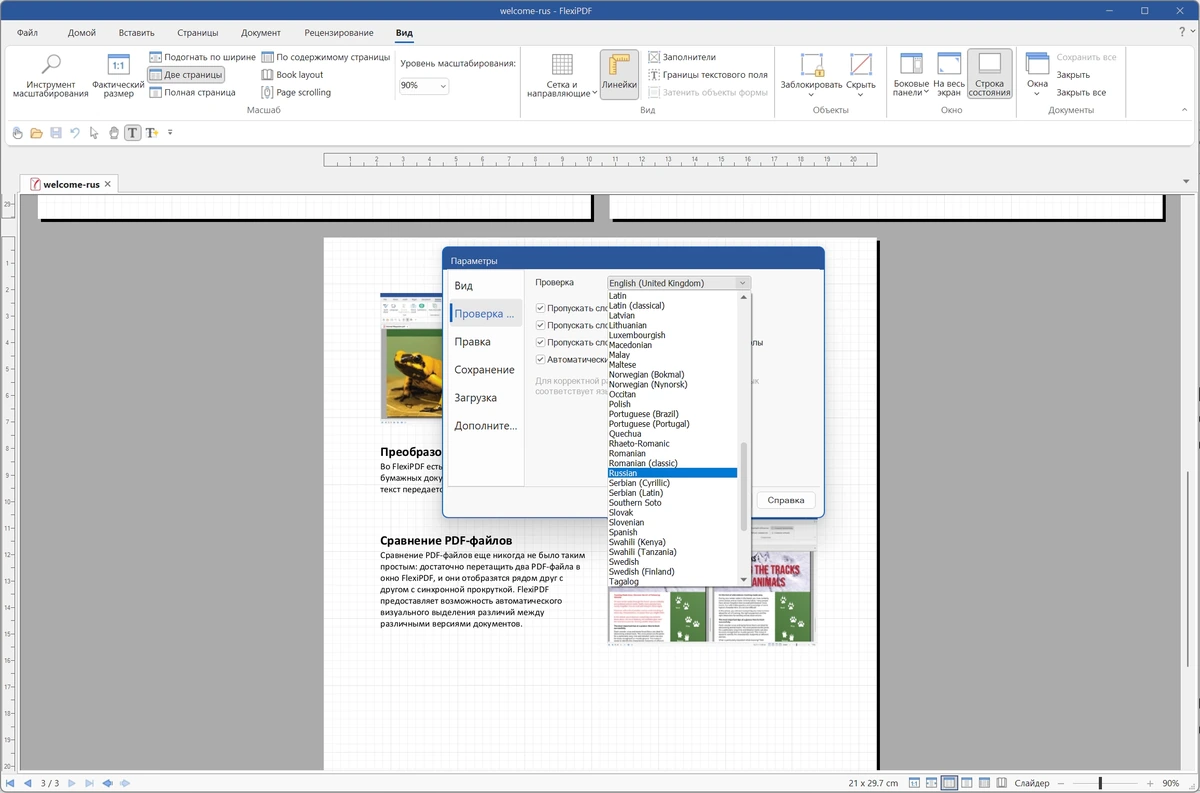Toggle Placeholders (Заполнители) display
The image size is (1200, 793).
pyautogui.click(x=682, y=57)
